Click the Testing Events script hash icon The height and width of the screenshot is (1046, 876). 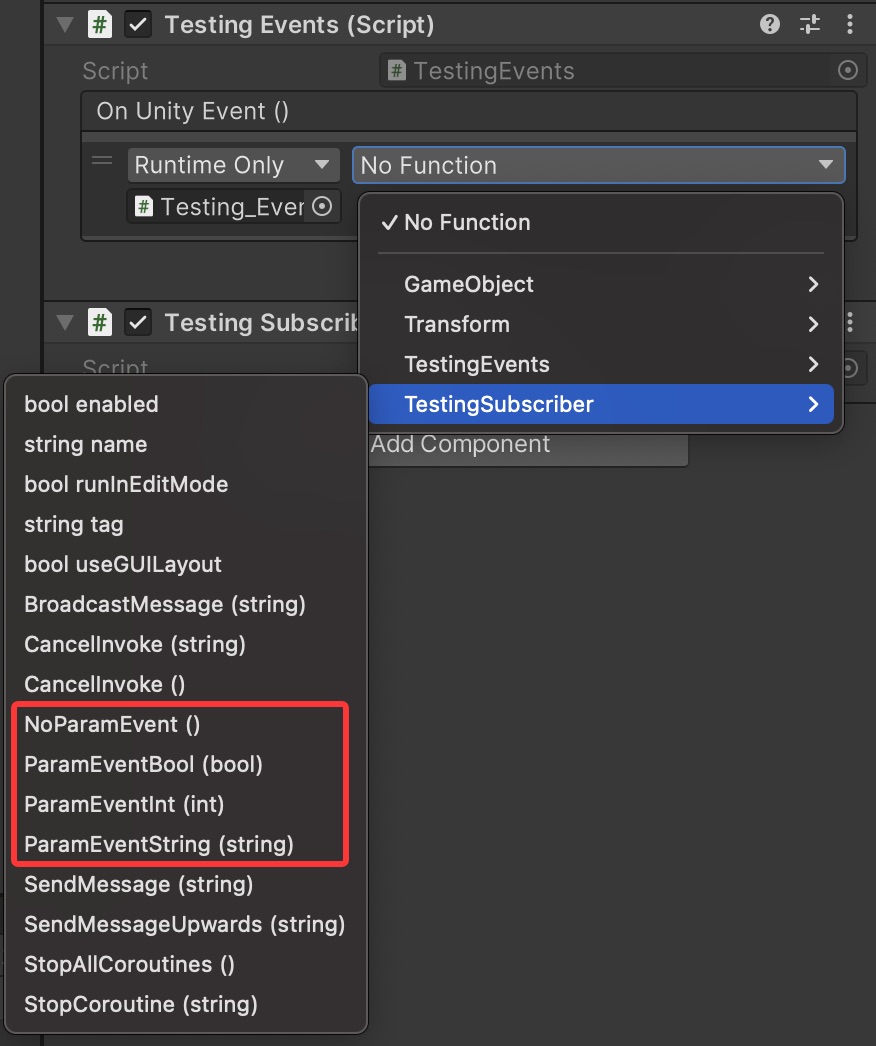click(100, 25)
